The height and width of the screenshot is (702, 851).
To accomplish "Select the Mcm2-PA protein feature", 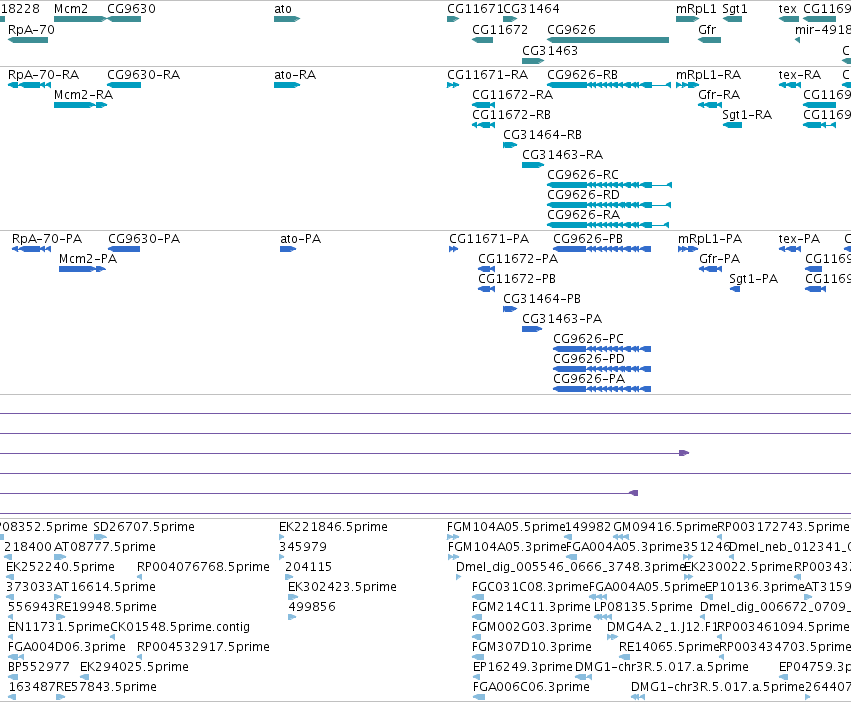I will pos(82,269).
